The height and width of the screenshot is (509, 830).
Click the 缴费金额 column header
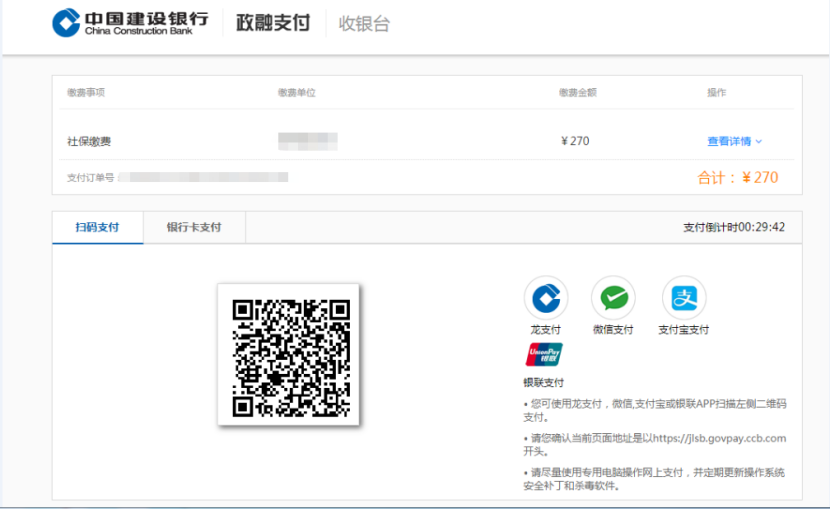coord(578,93)
